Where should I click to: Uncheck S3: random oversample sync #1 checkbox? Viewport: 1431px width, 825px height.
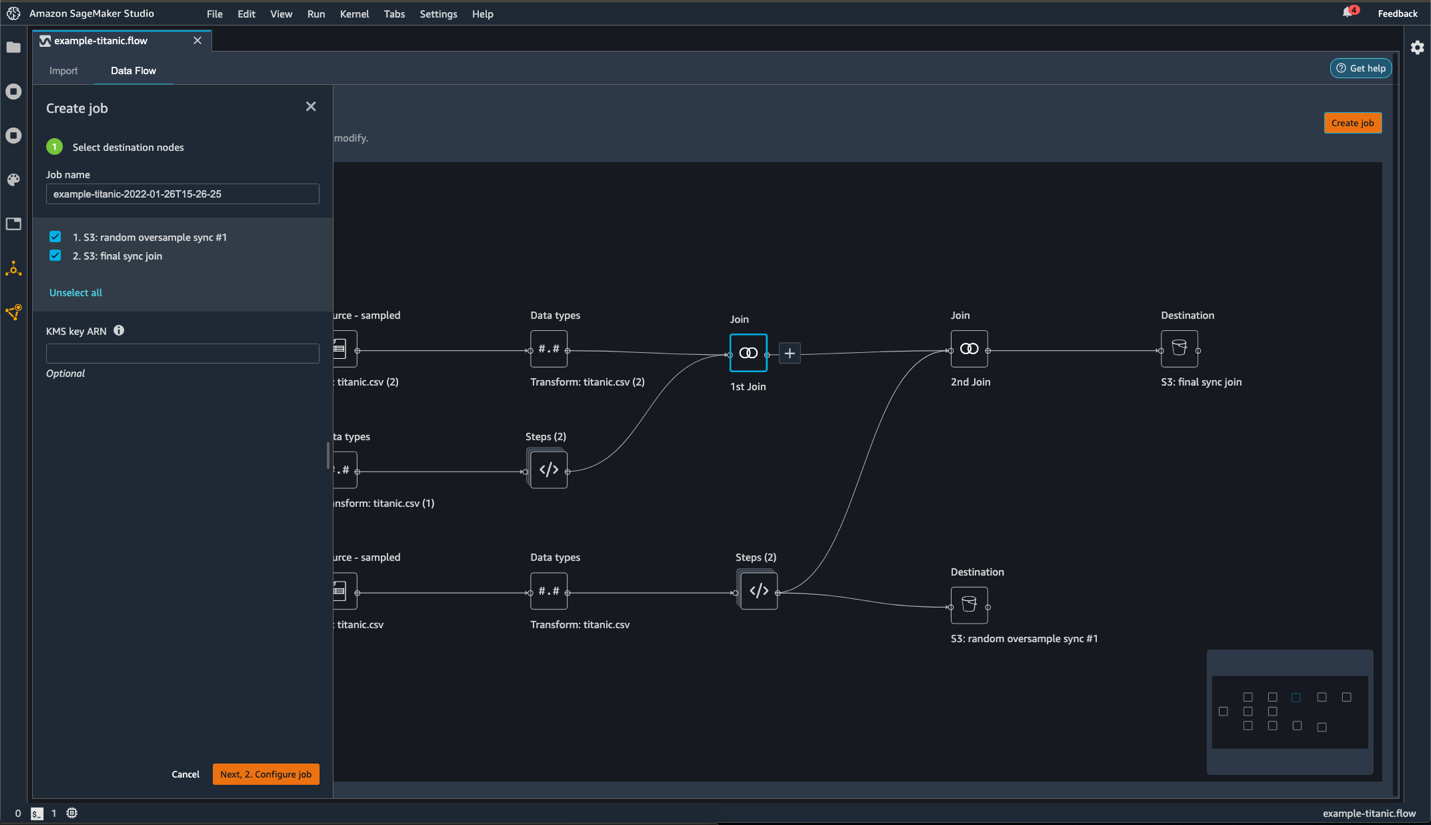55,237
